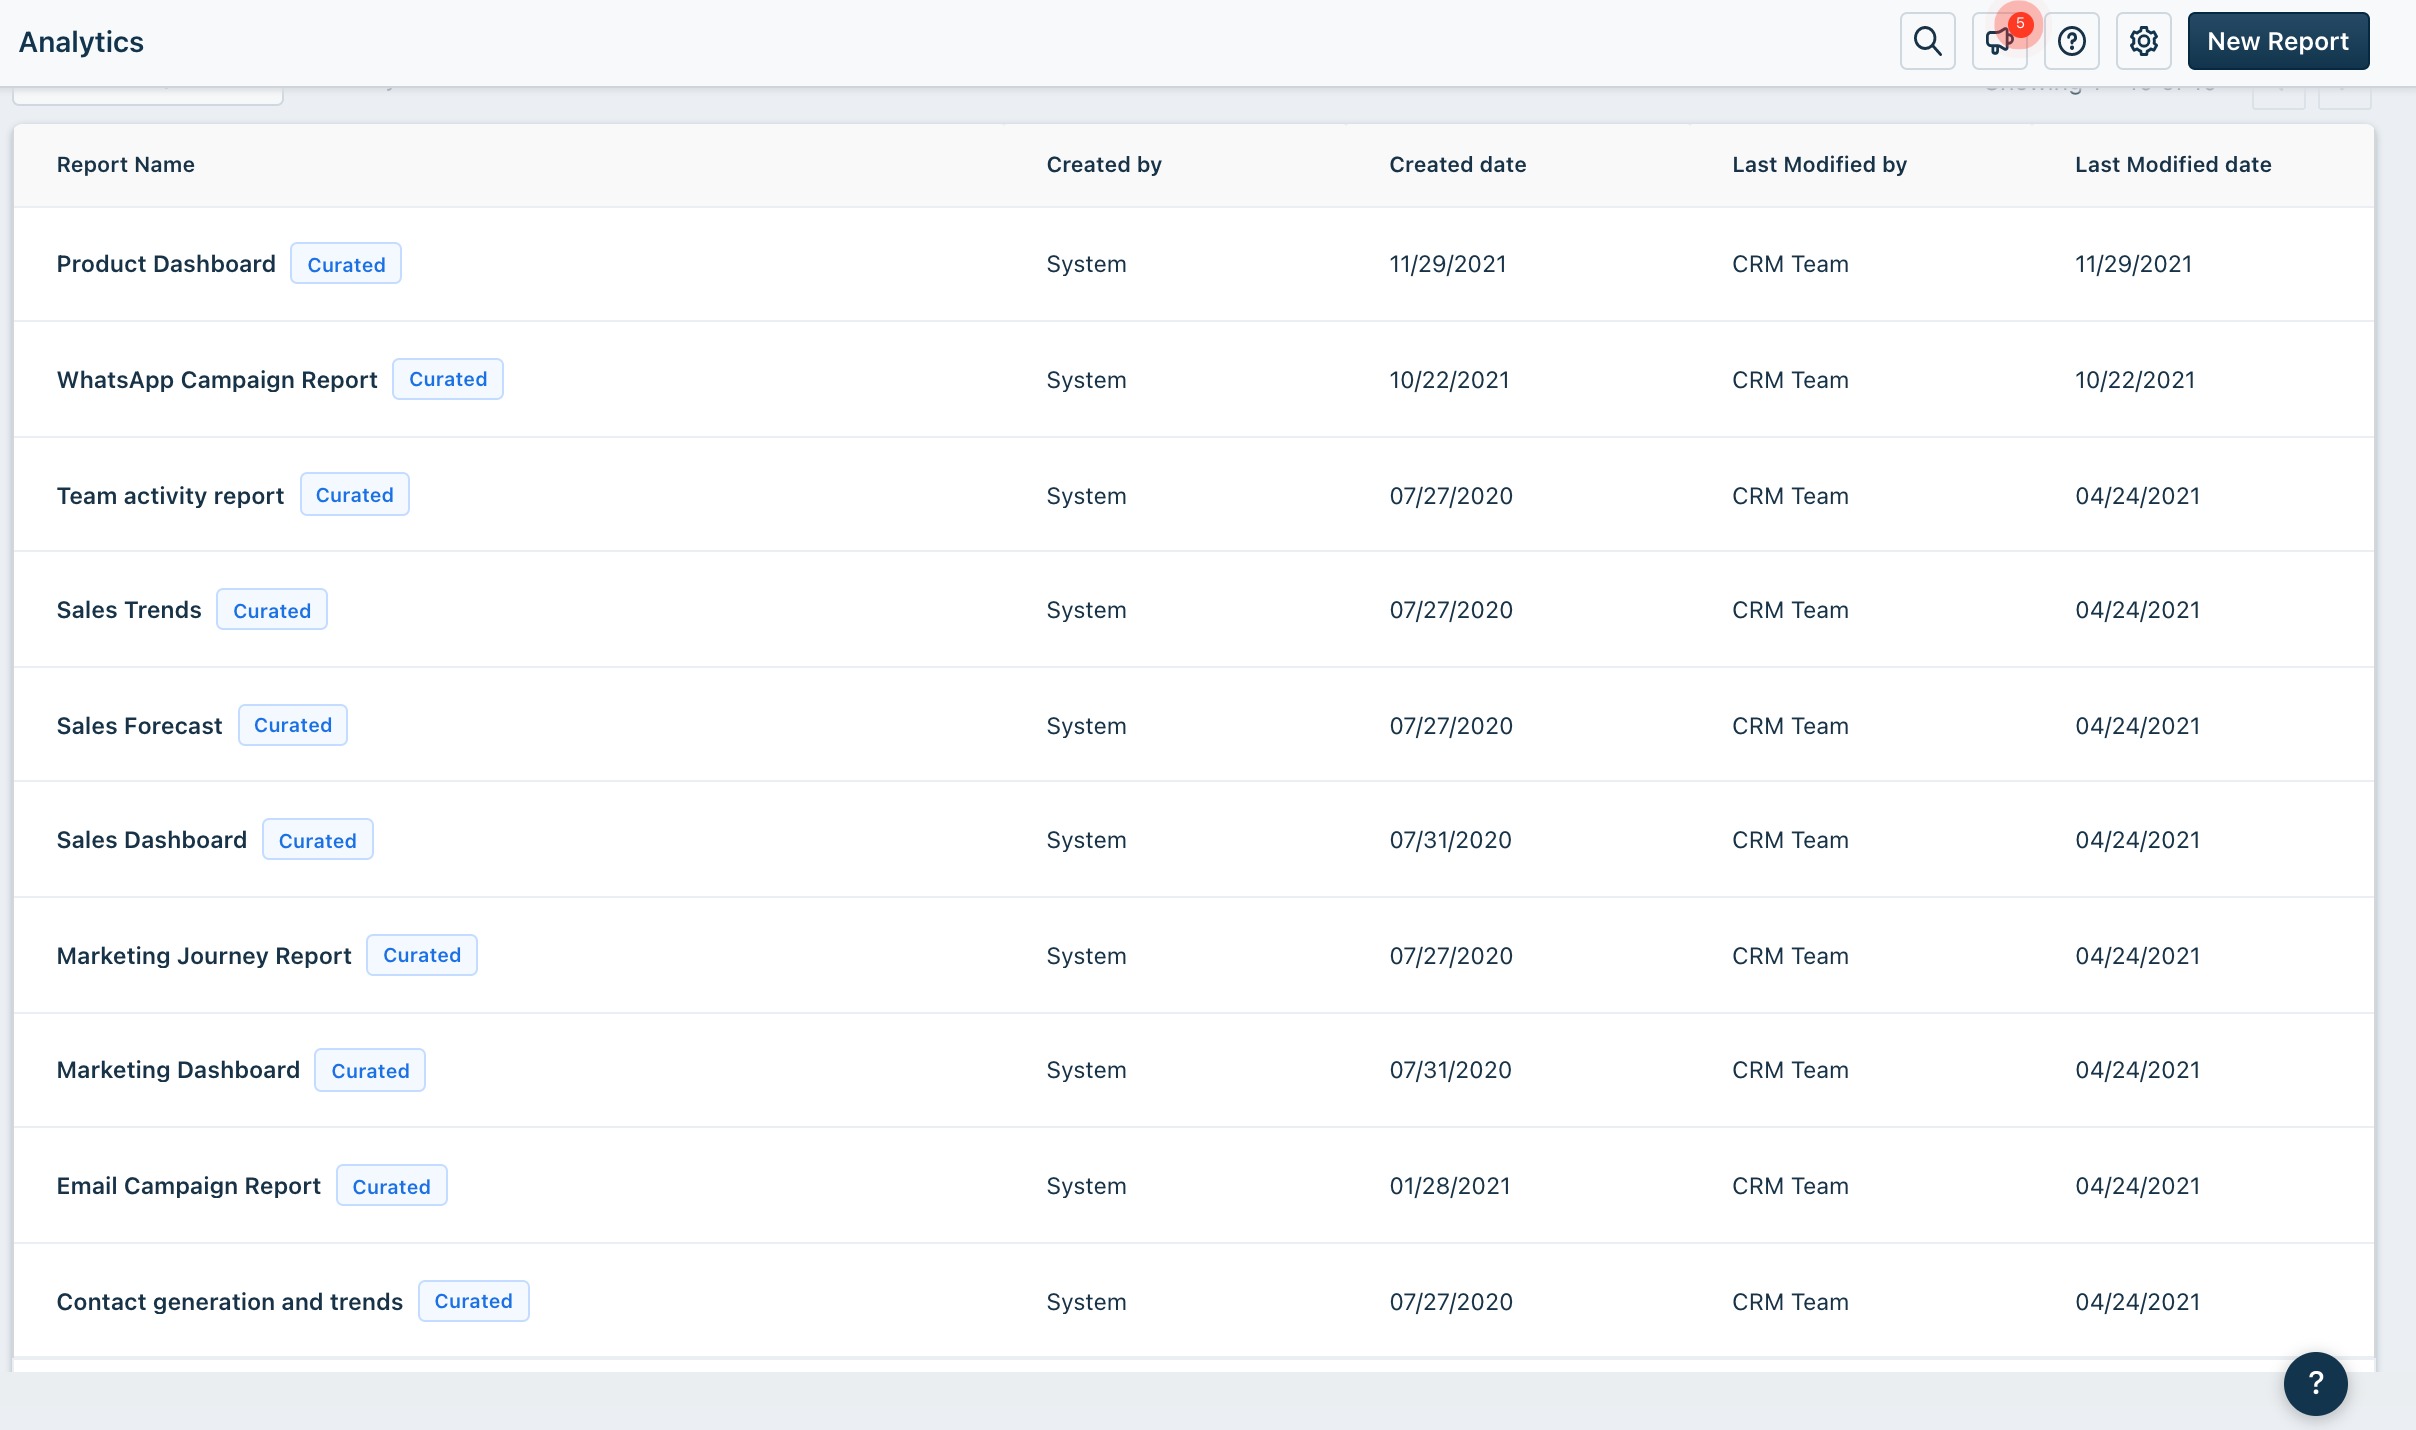Click Curated tag beside Email Campaign Report
The image size is (2416, 1430).
[392, 1186]
